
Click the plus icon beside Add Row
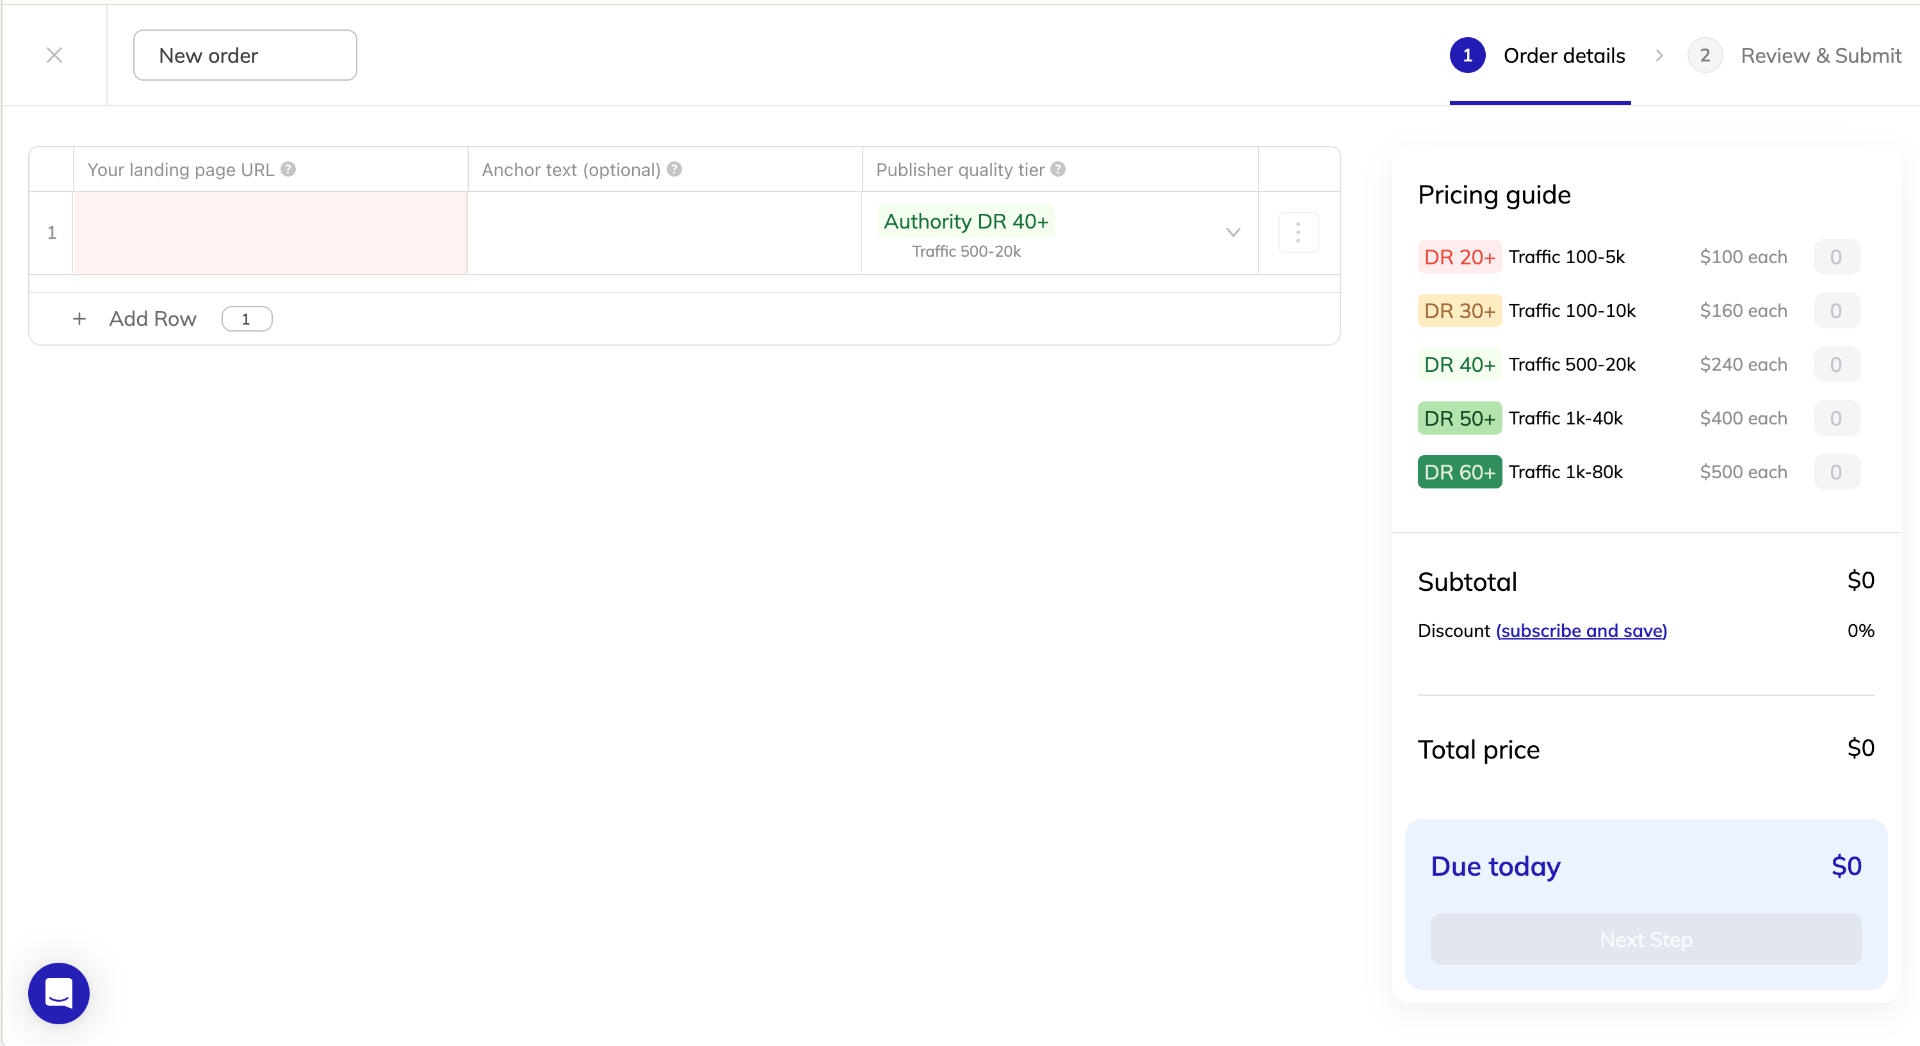pos(80,319)
